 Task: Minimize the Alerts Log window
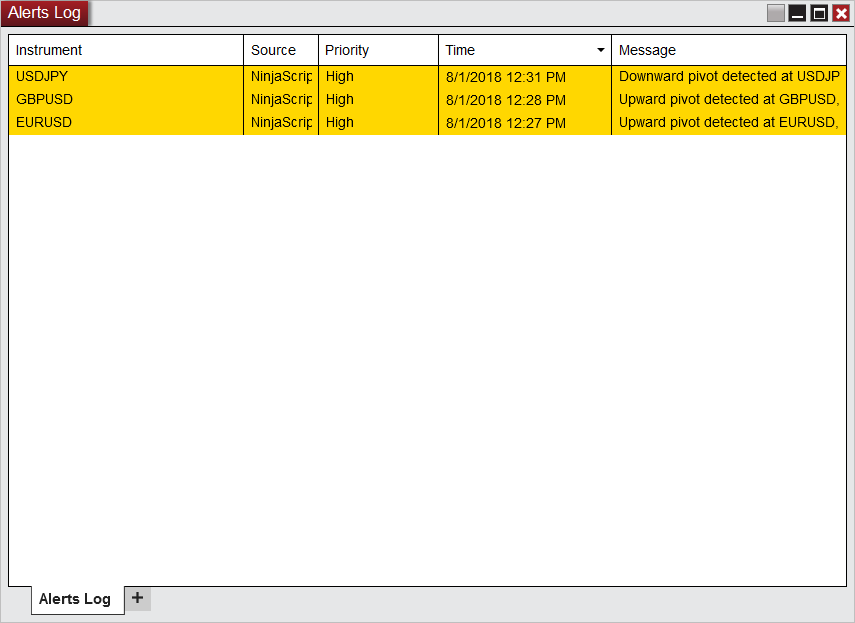tap(797, 13)
